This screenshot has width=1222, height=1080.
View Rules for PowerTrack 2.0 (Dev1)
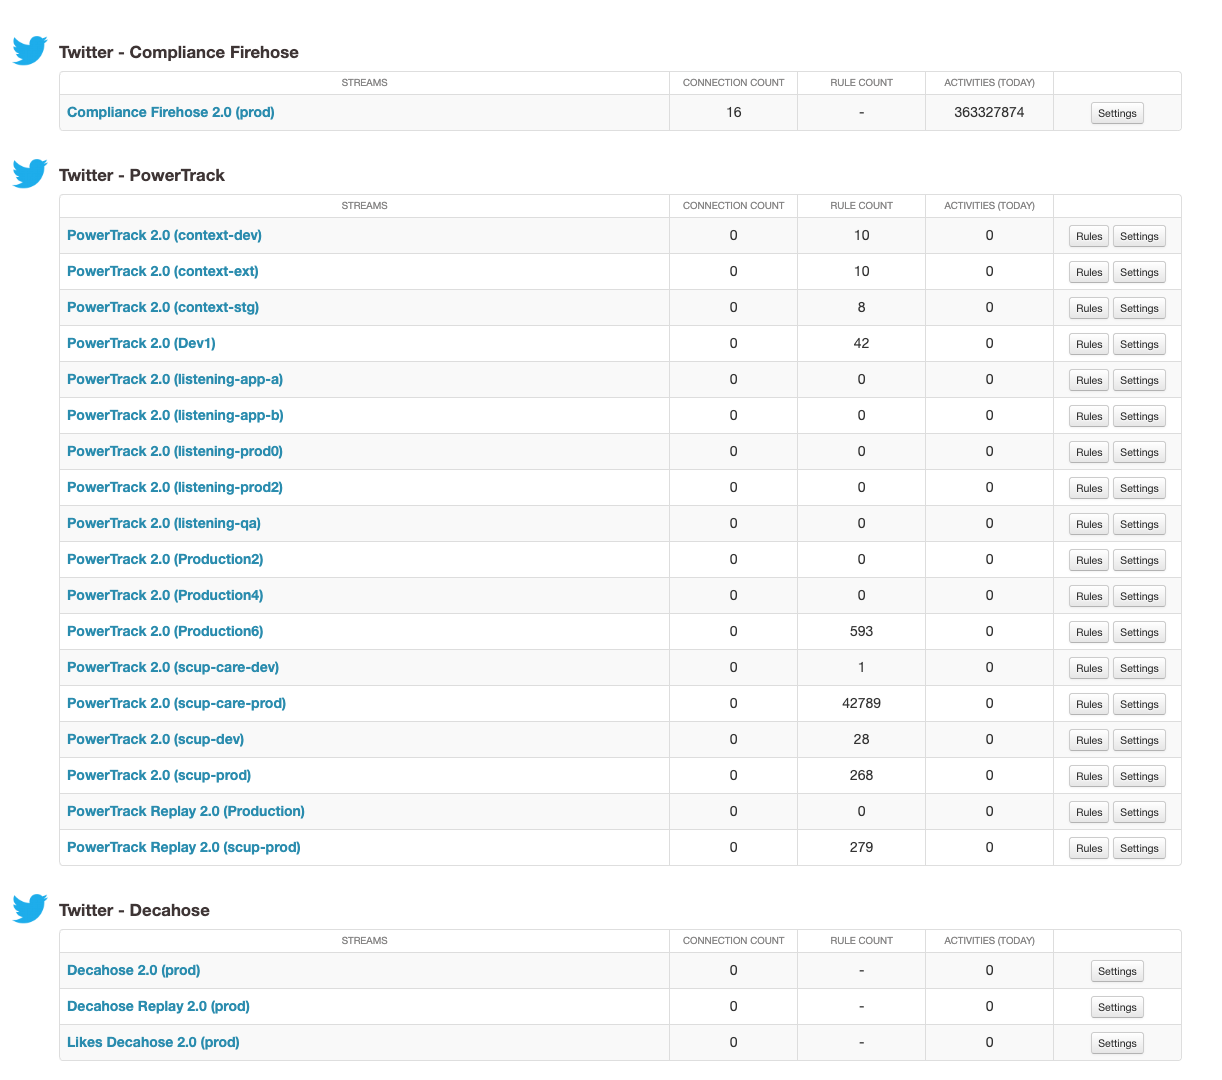point(1089,344)
